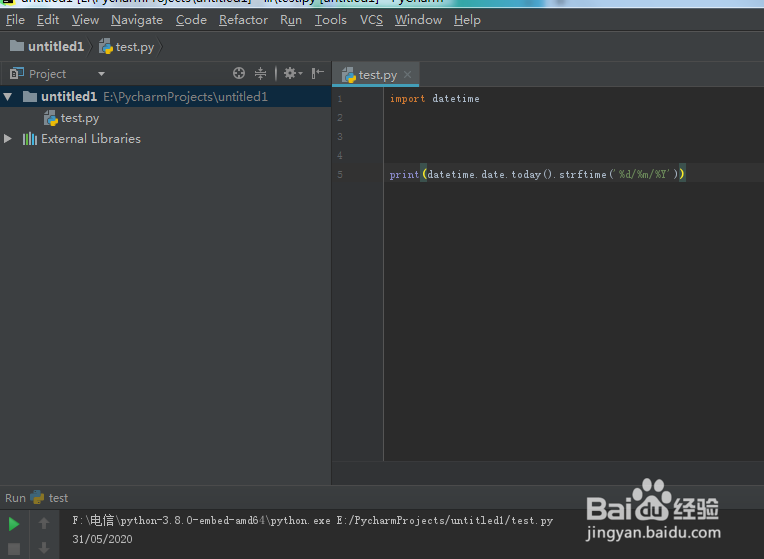This screenshot has width=764, height=559.
Task: Click the Project tool window icon
Action: (17, 74)
